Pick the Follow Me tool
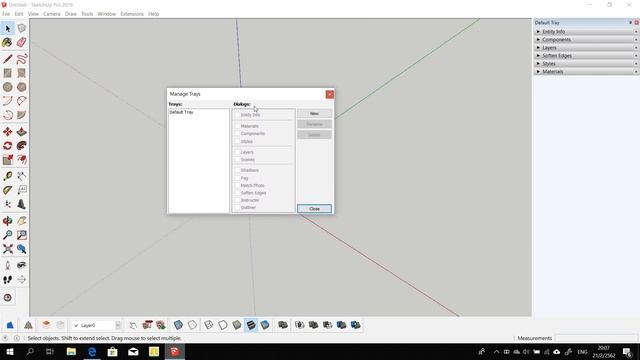Screen dimensions: 640x360 [22, 146]
